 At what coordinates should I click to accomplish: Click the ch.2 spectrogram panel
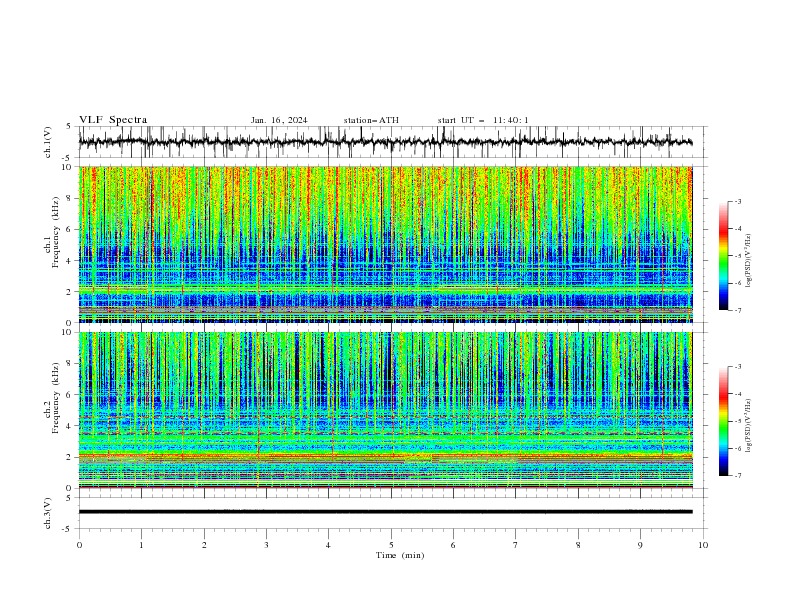point(385,410)
